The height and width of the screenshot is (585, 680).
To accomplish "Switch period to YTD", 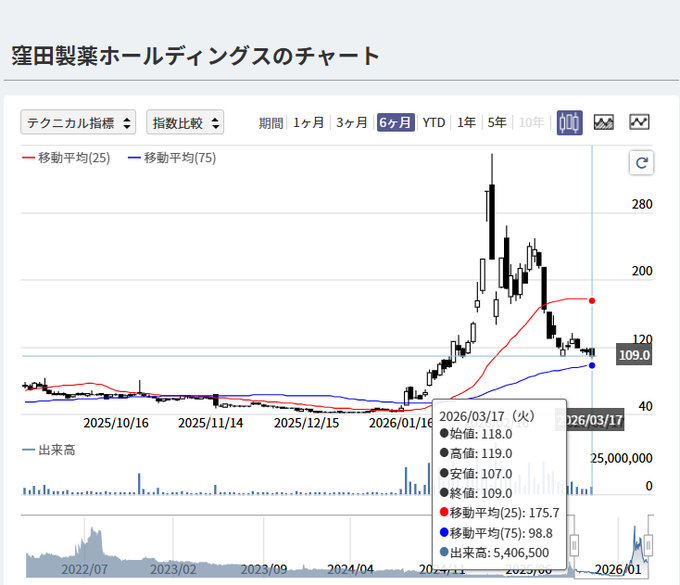I will pos(434,123).
